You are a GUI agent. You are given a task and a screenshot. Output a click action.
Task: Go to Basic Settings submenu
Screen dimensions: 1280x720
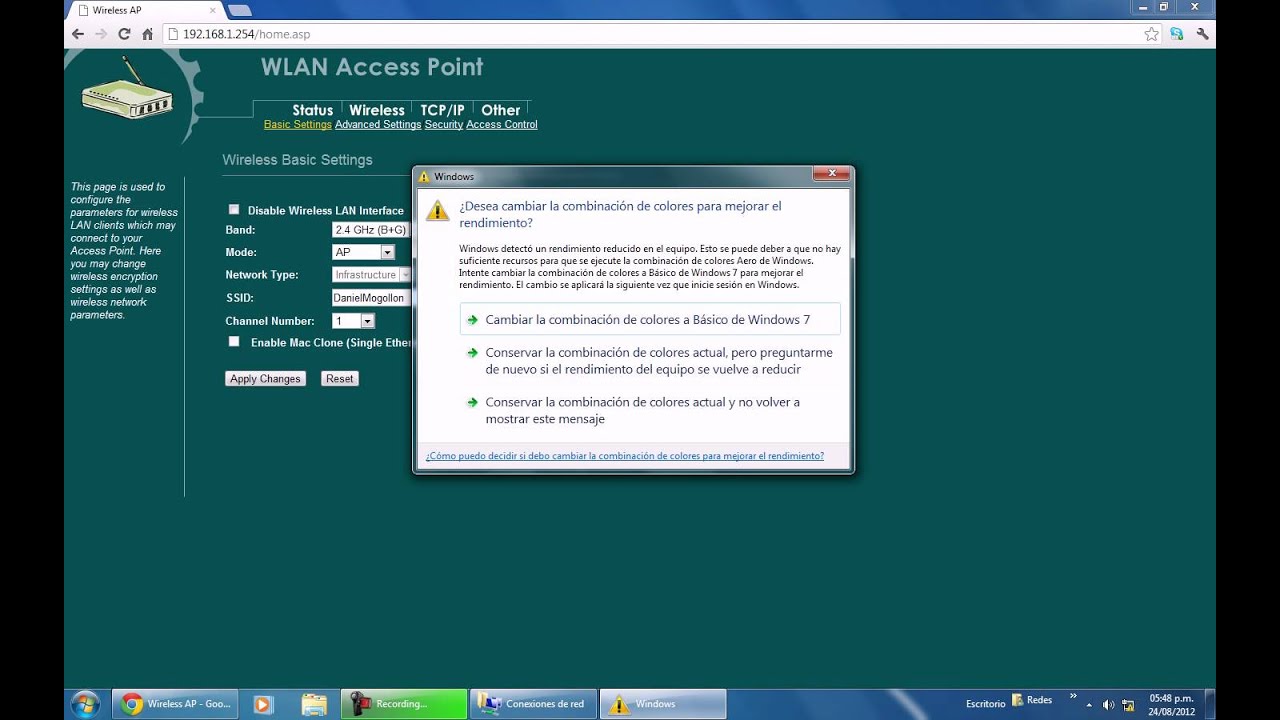click(x=297, y=125)
